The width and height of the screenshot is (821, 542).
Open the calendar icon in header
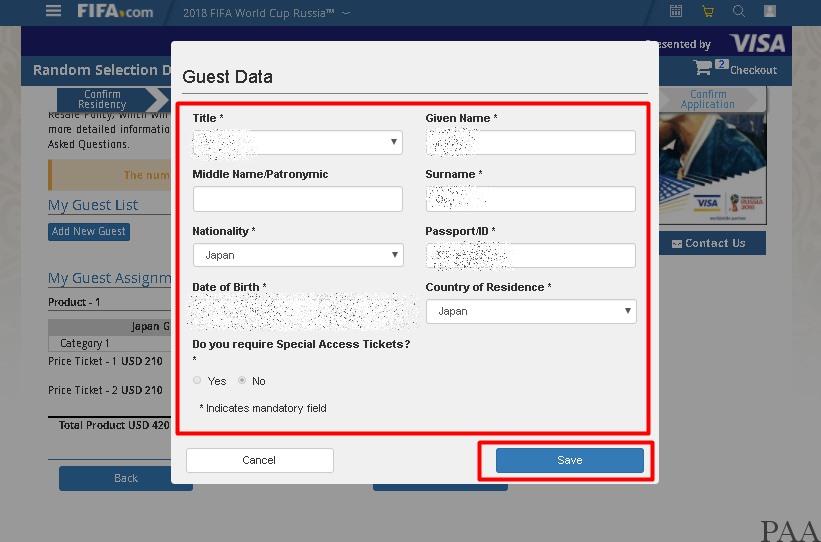[x=676, y=11]
